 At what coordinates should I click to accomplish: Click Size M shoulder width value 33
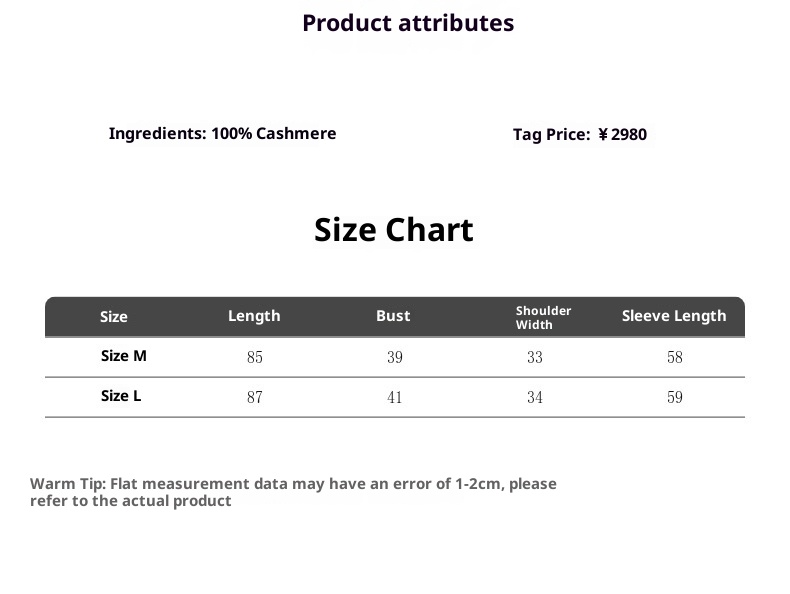535,357
